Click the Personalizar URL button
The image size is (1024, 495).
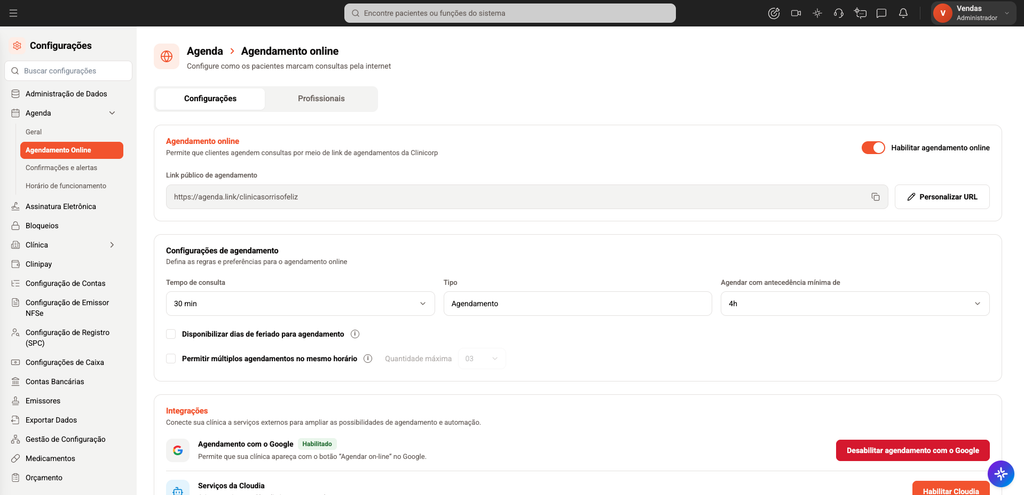click(x=942, y=197)
